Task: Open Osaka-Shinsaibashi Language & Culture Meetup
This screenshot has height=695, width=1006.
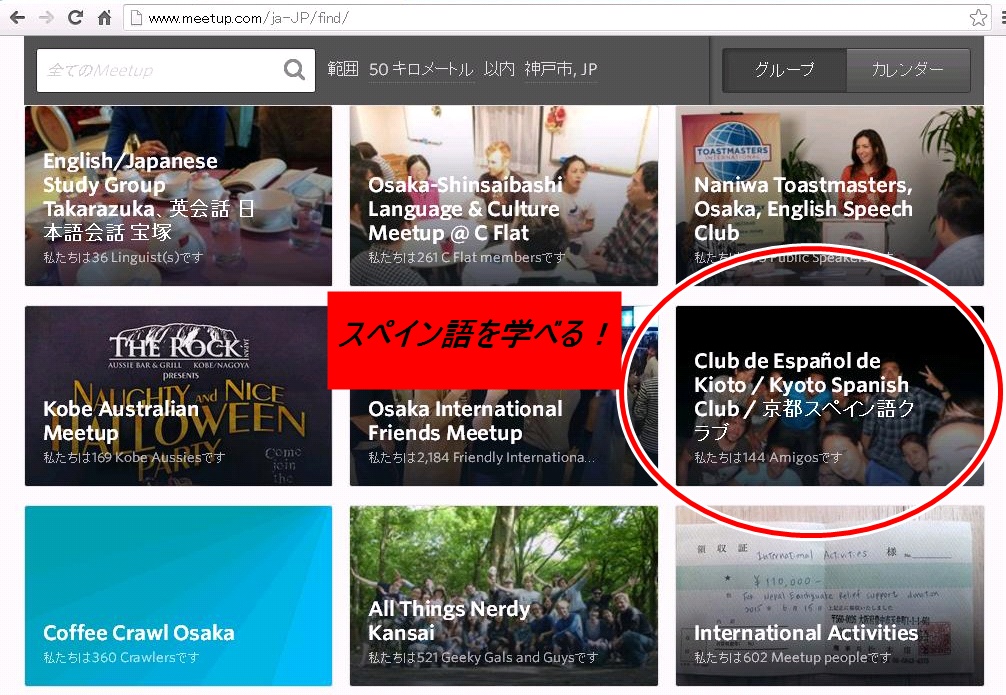Action: pos(503,196)
